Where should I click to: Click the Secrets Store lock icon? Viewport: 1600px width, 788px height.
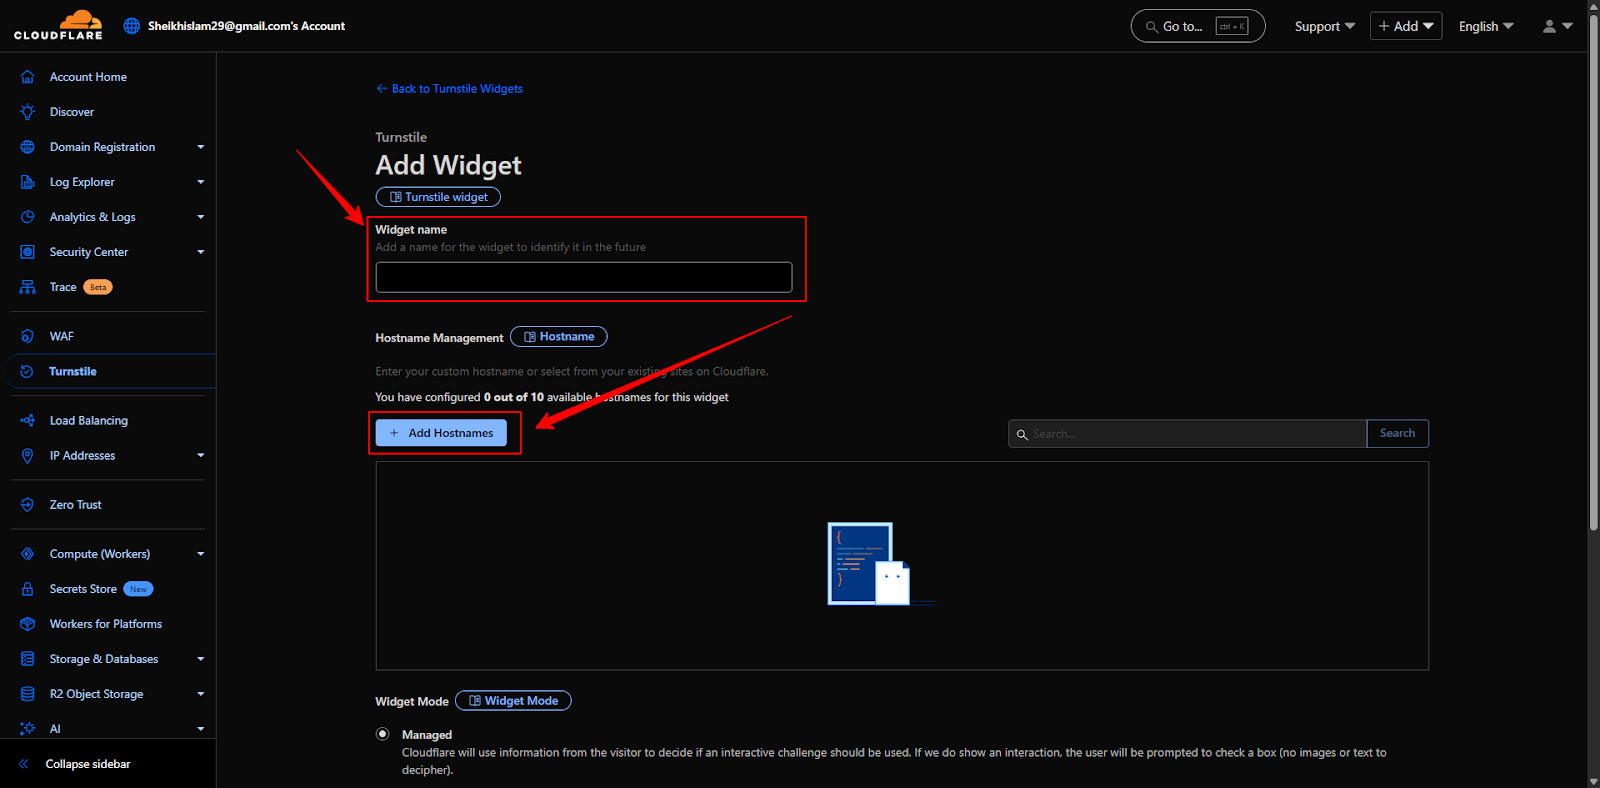[28, 589]
